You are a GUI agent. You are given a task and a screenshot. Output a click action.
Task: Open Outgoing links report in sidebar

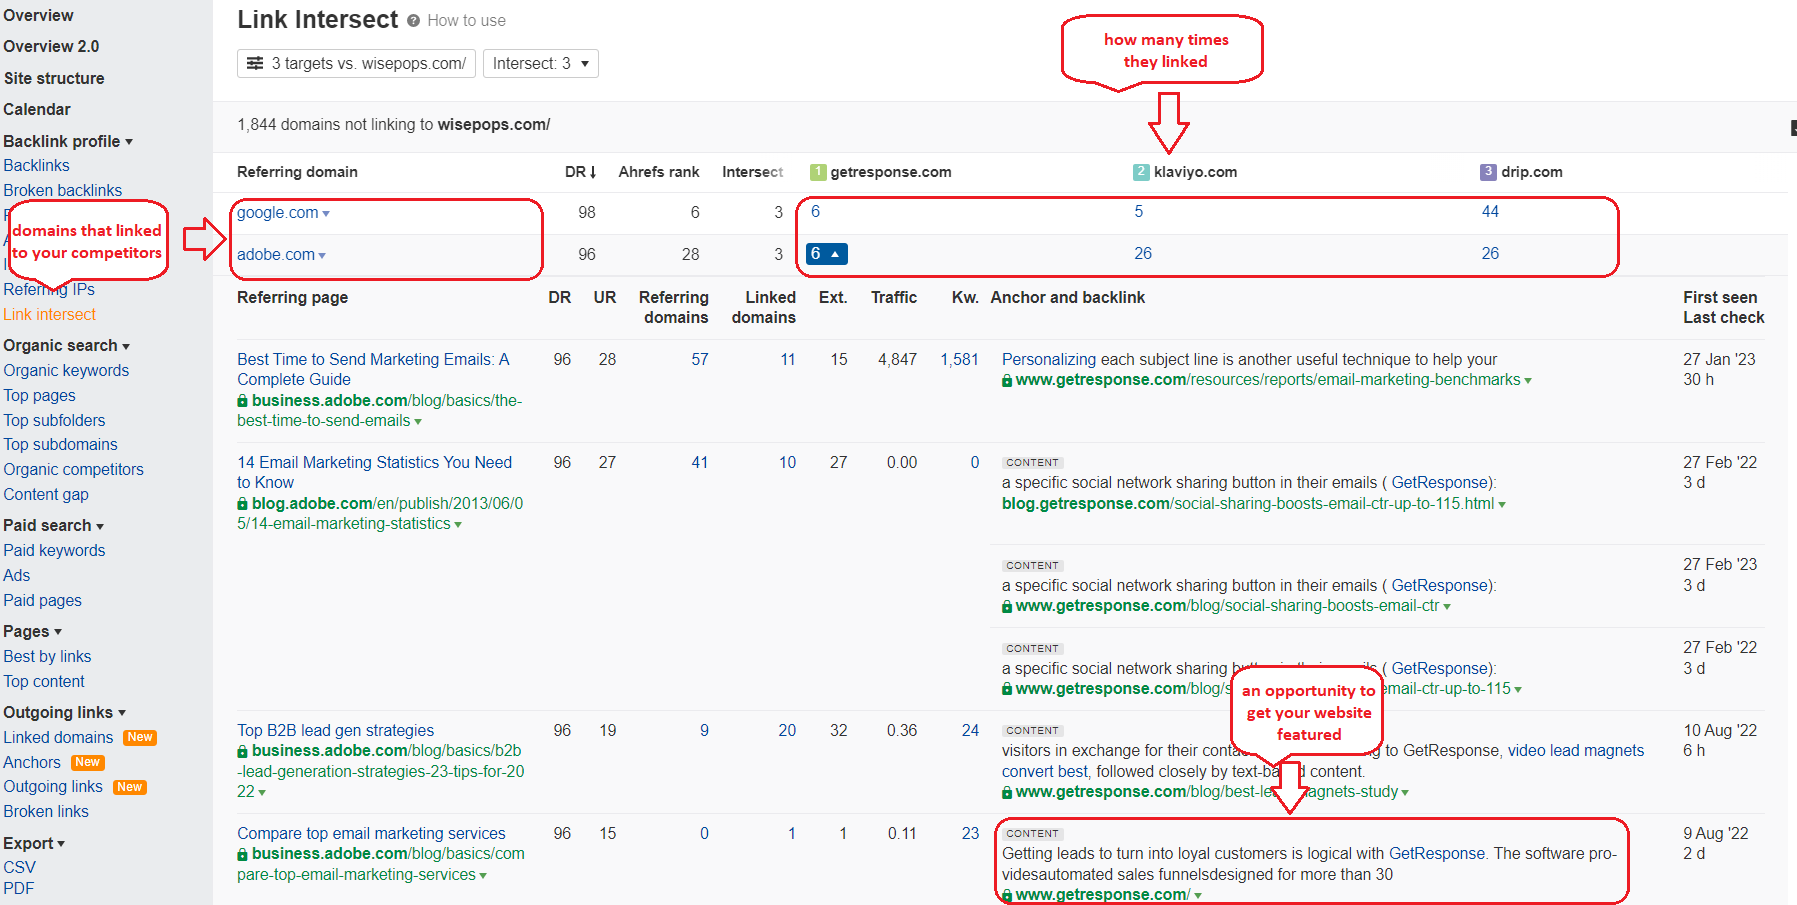point(53,786)
